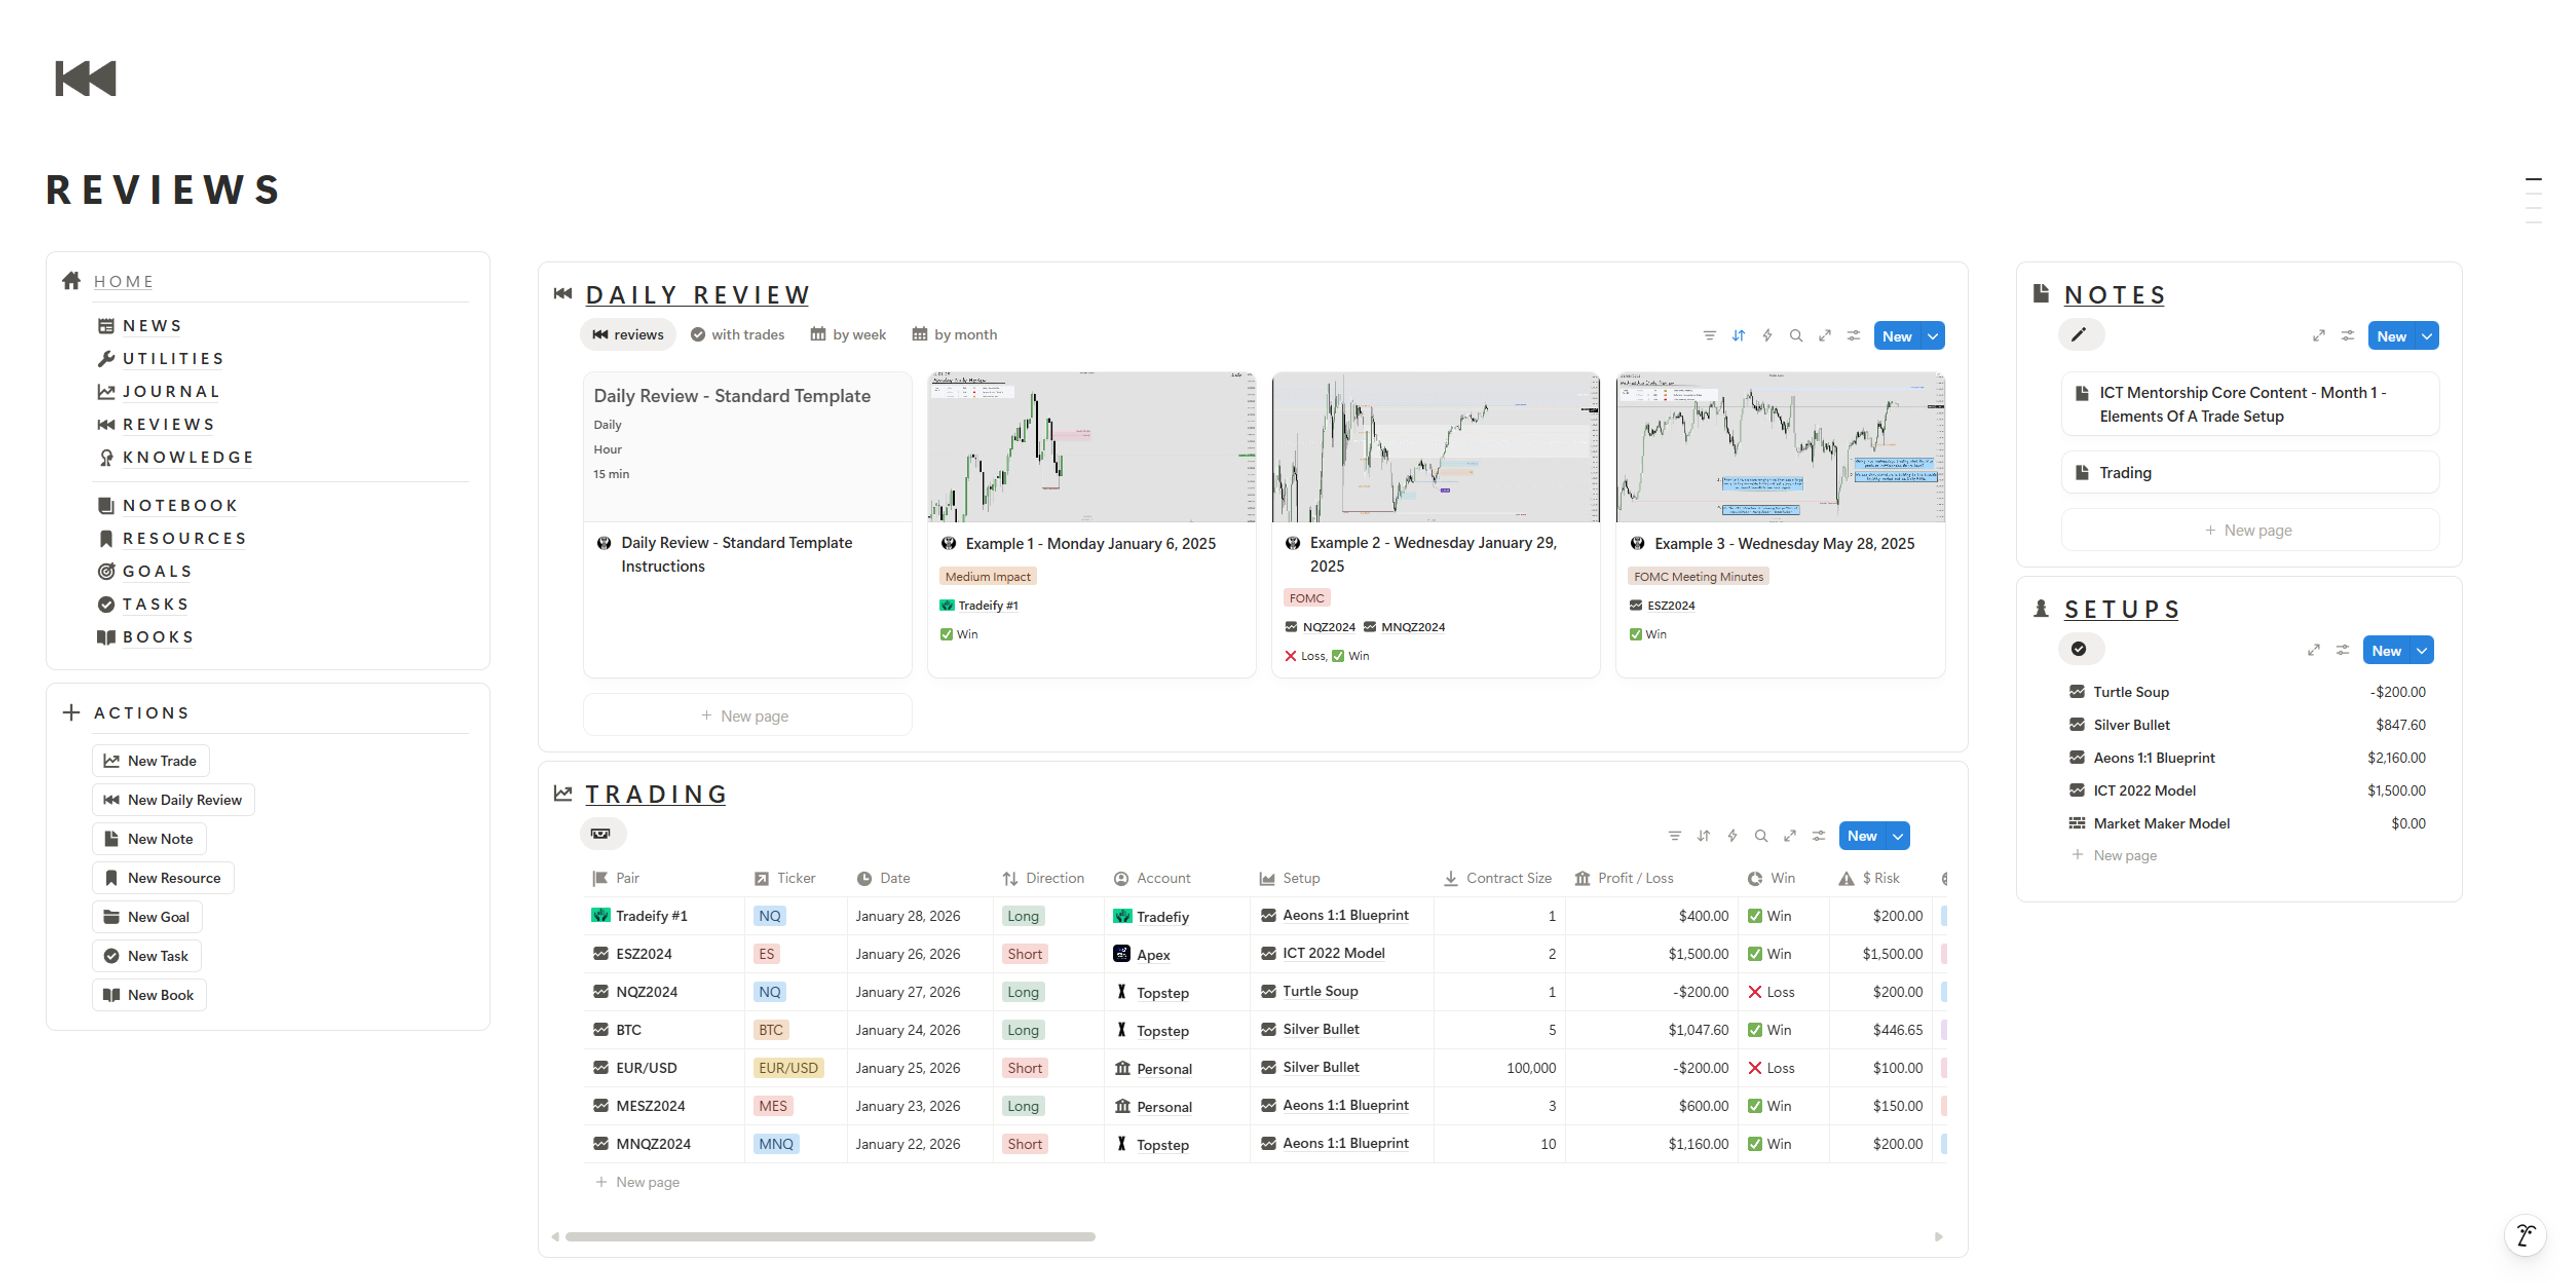This screenshot has width=2560, height=1283.
Task: Click the New Trade action button
Action: pos(151,761)
